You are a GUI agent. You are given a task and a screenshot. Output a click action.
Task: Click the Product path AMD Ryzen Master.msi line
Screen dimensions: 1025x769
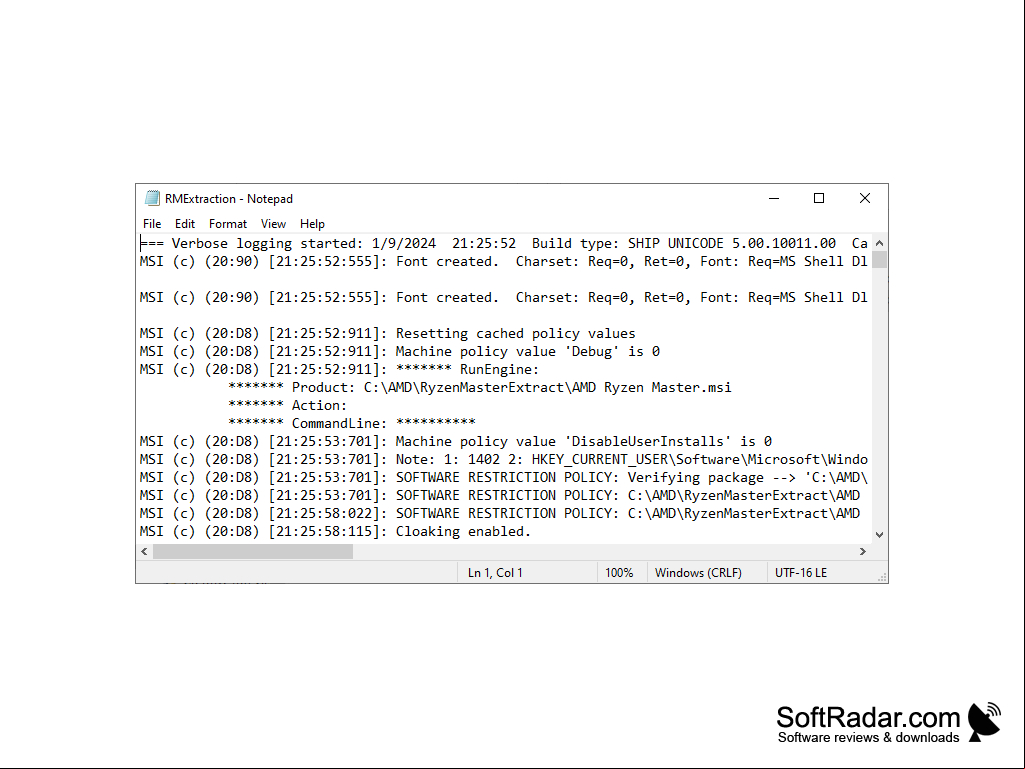[x=480, y=387]
